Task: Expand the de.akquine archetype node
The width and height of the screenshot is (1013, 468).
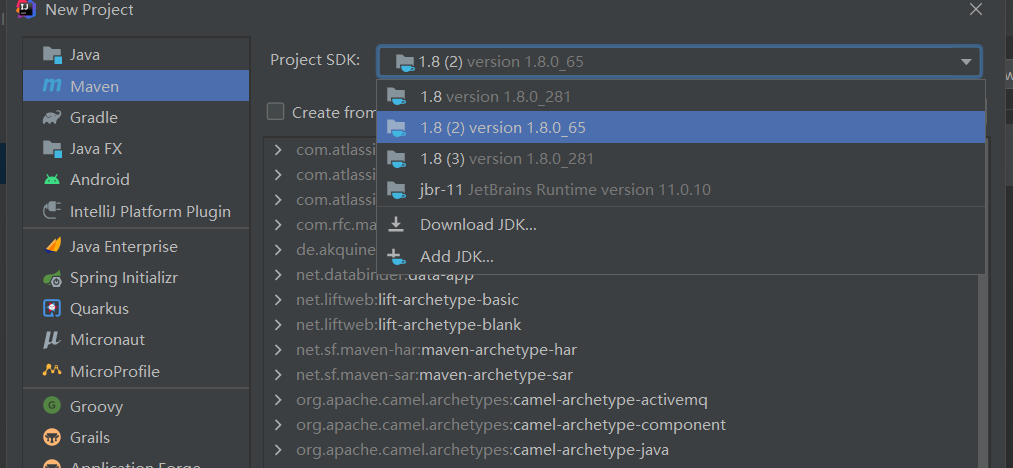Action: coord(278,250)
